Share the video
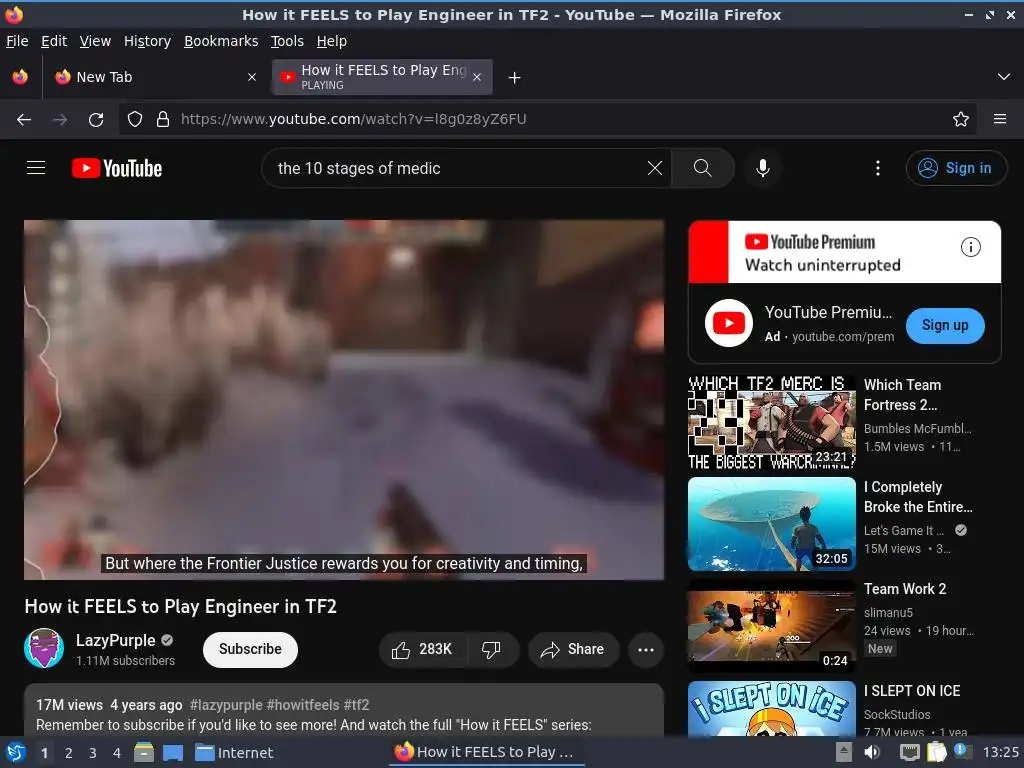The image size is (1024, 768). (573, 649)
